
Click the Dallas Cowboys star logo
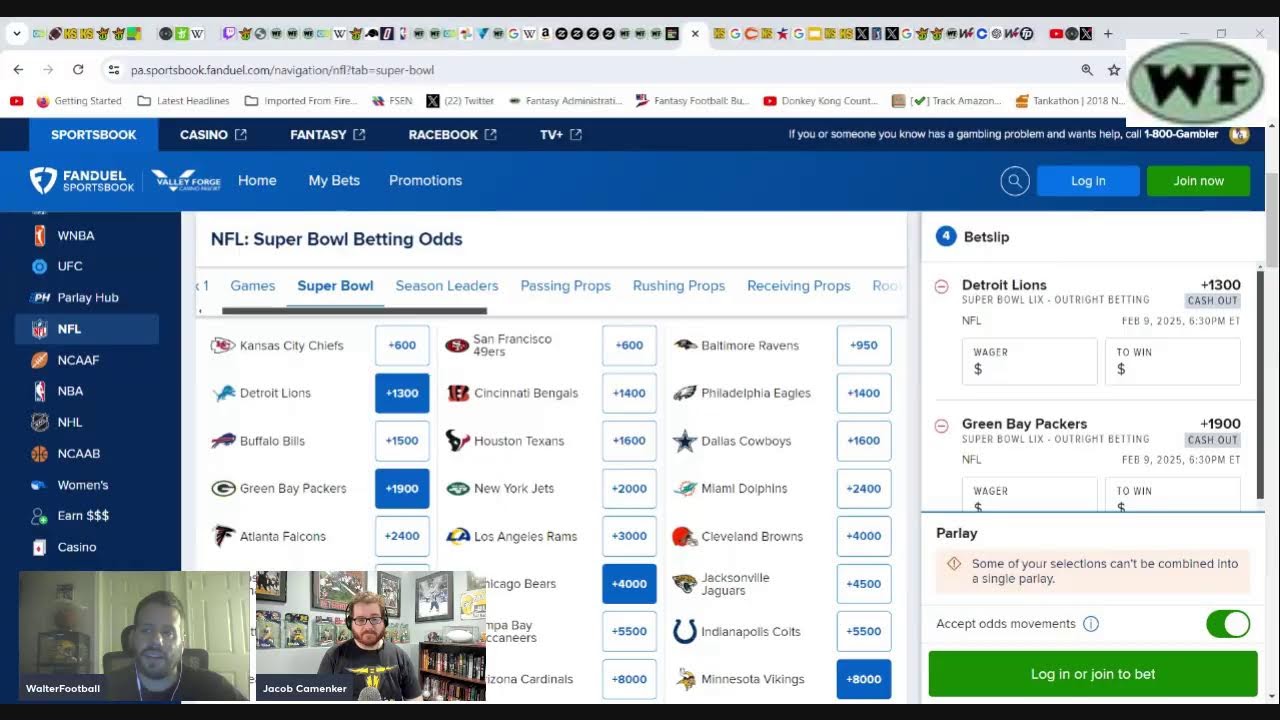(684, 441)
